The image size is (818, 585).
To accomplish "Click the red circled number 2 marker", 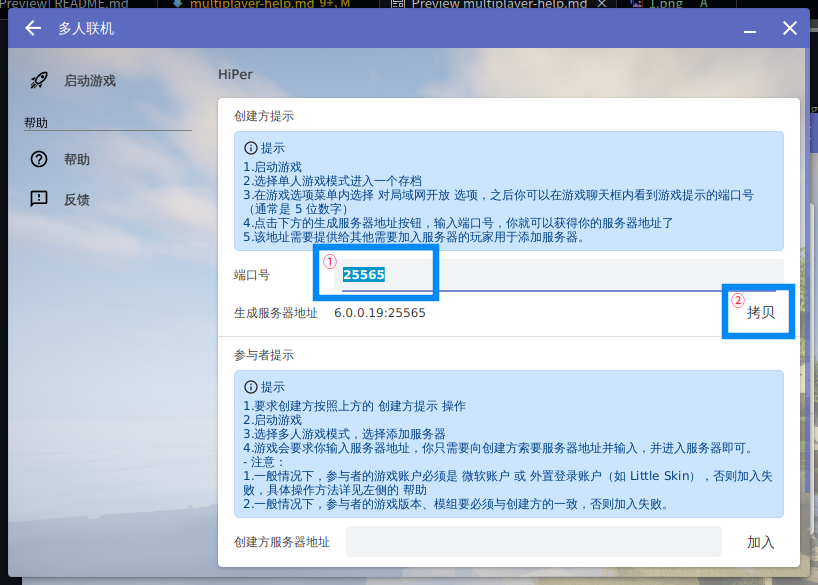I will coord(738,299).
